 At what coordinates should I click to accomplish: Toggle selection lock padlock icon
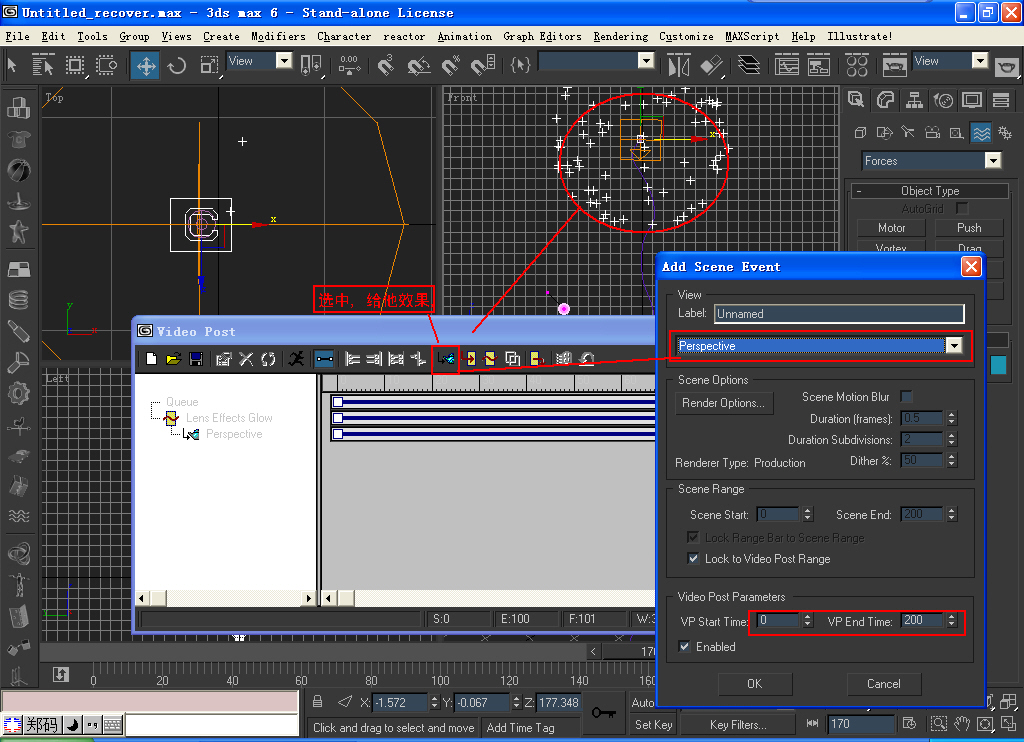point(317,702)
